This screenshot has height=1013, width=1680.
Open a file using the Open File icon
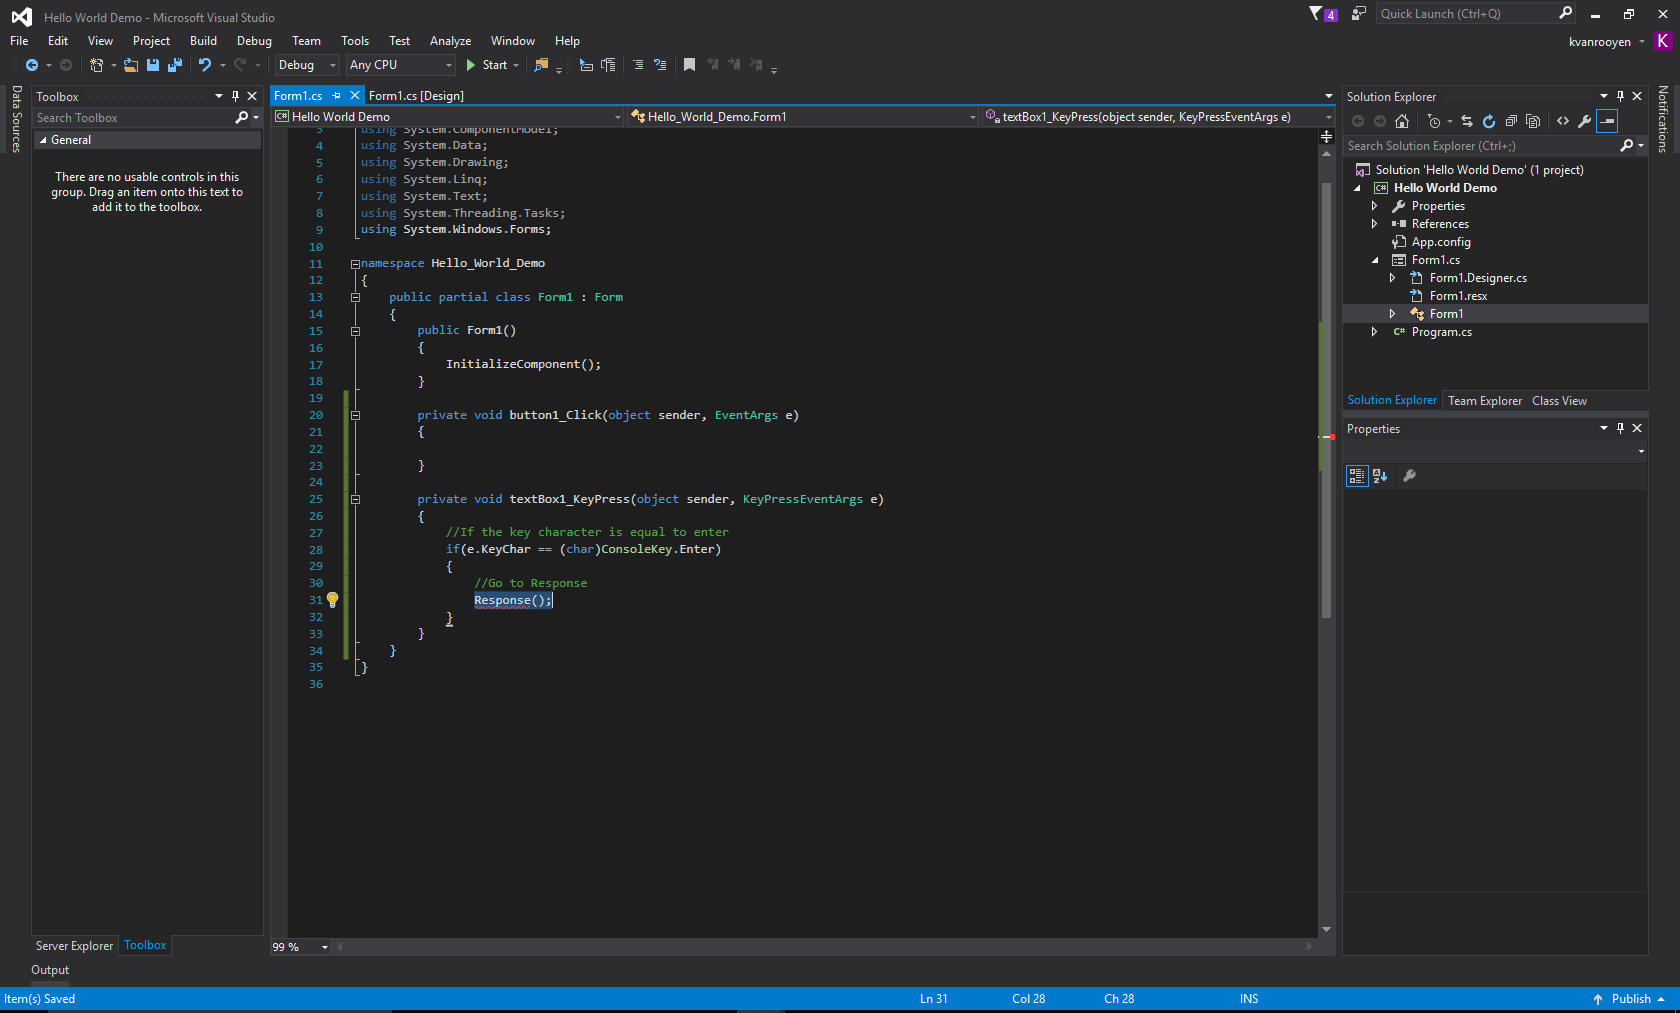coord(130,65)
